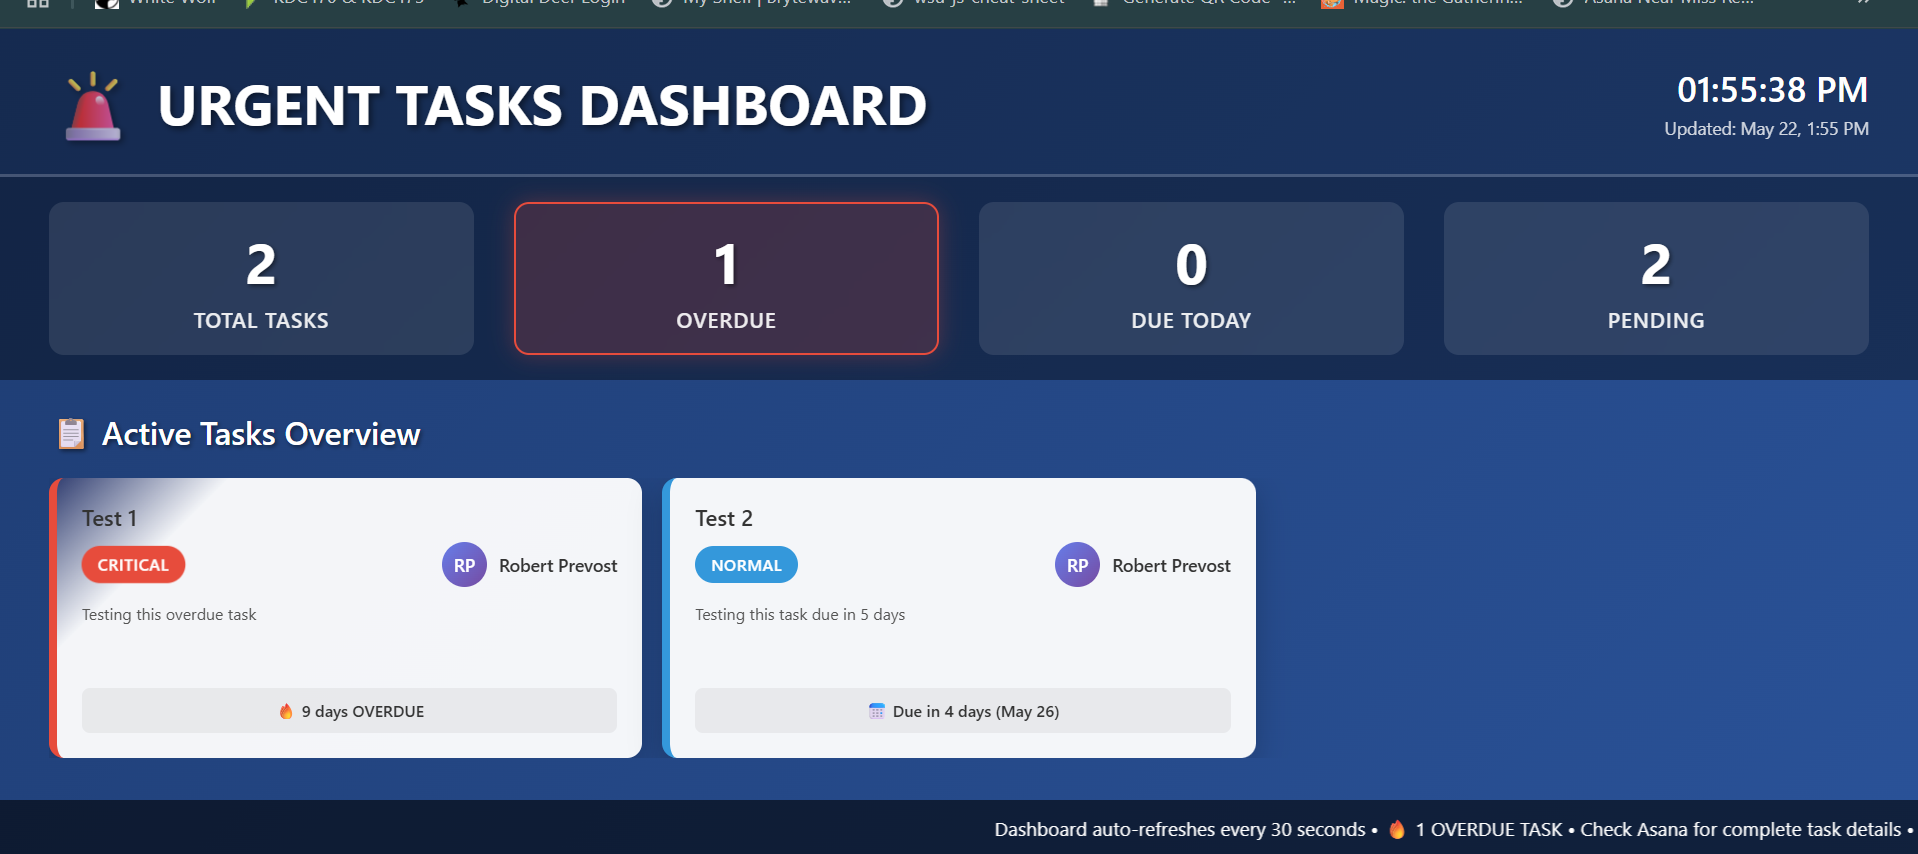Click '1 OVERDUE TASK' footer text
This screenshot has width=1918, height=854.
click(1488, 829)
